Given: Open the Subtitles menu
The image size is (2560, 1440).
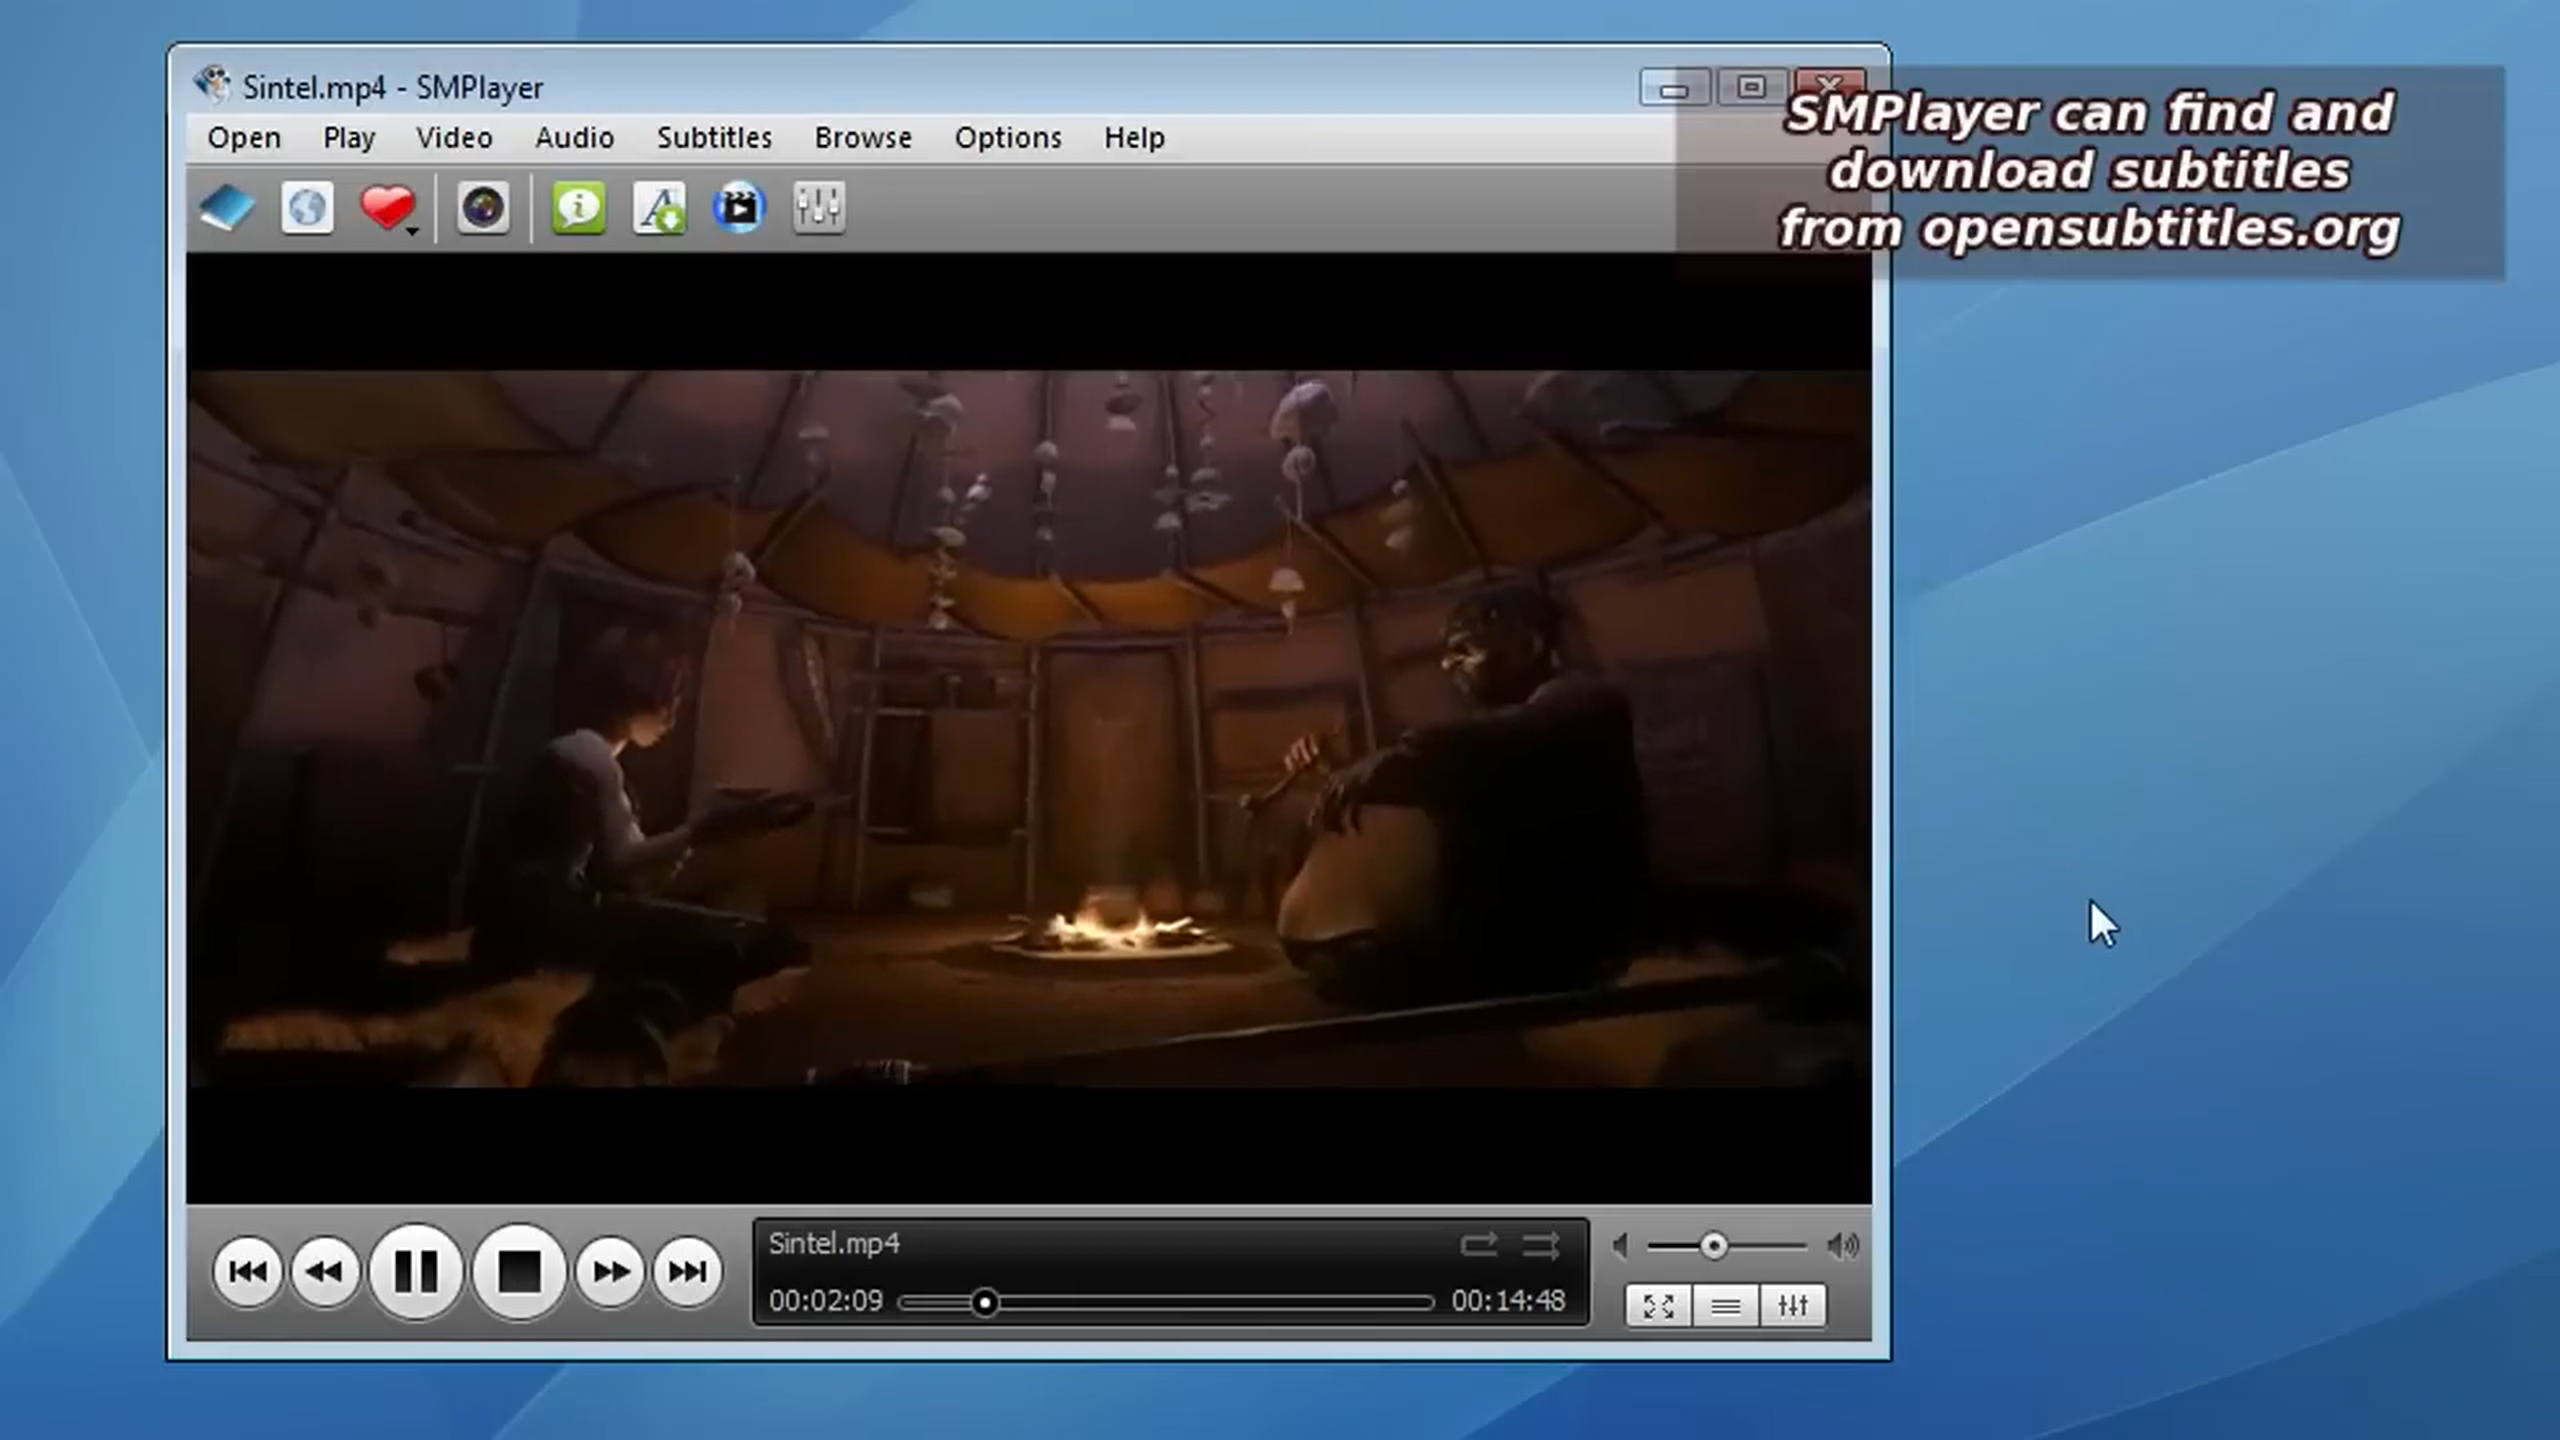Looking at the screenshot, I should pyautogui.click(x=714, y=138).
